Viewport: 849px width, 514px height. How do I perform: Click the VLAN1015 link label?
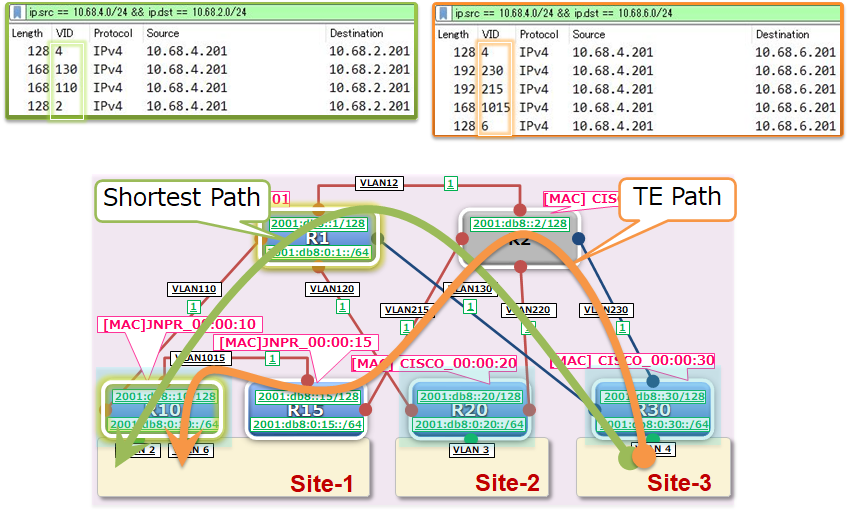pyautogui.click(x=201, y=358)
